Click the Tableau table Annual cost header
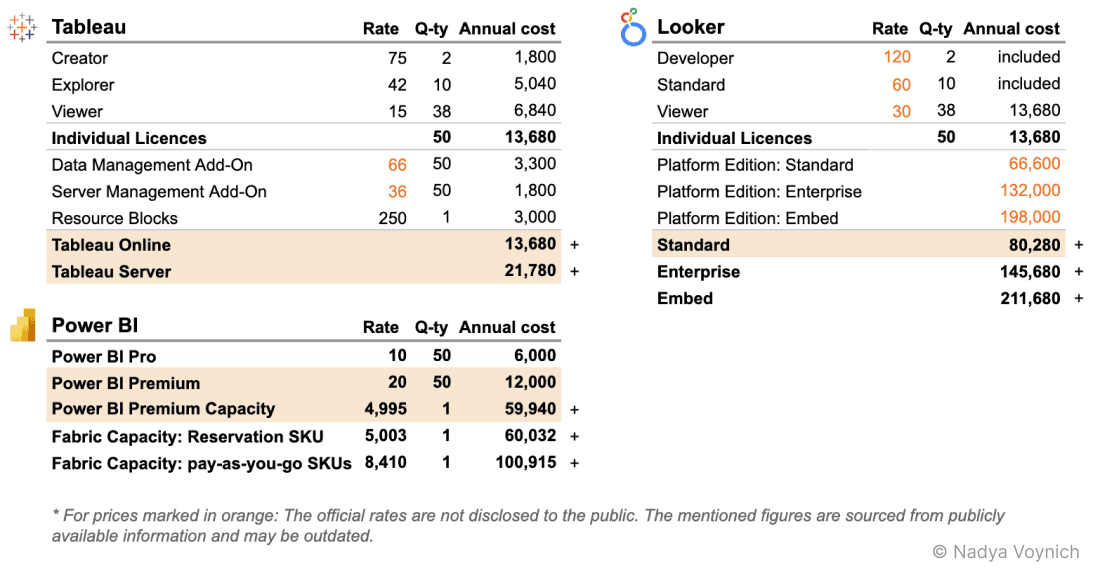Viewport: 1100px width, 580px height. point(507,29)
